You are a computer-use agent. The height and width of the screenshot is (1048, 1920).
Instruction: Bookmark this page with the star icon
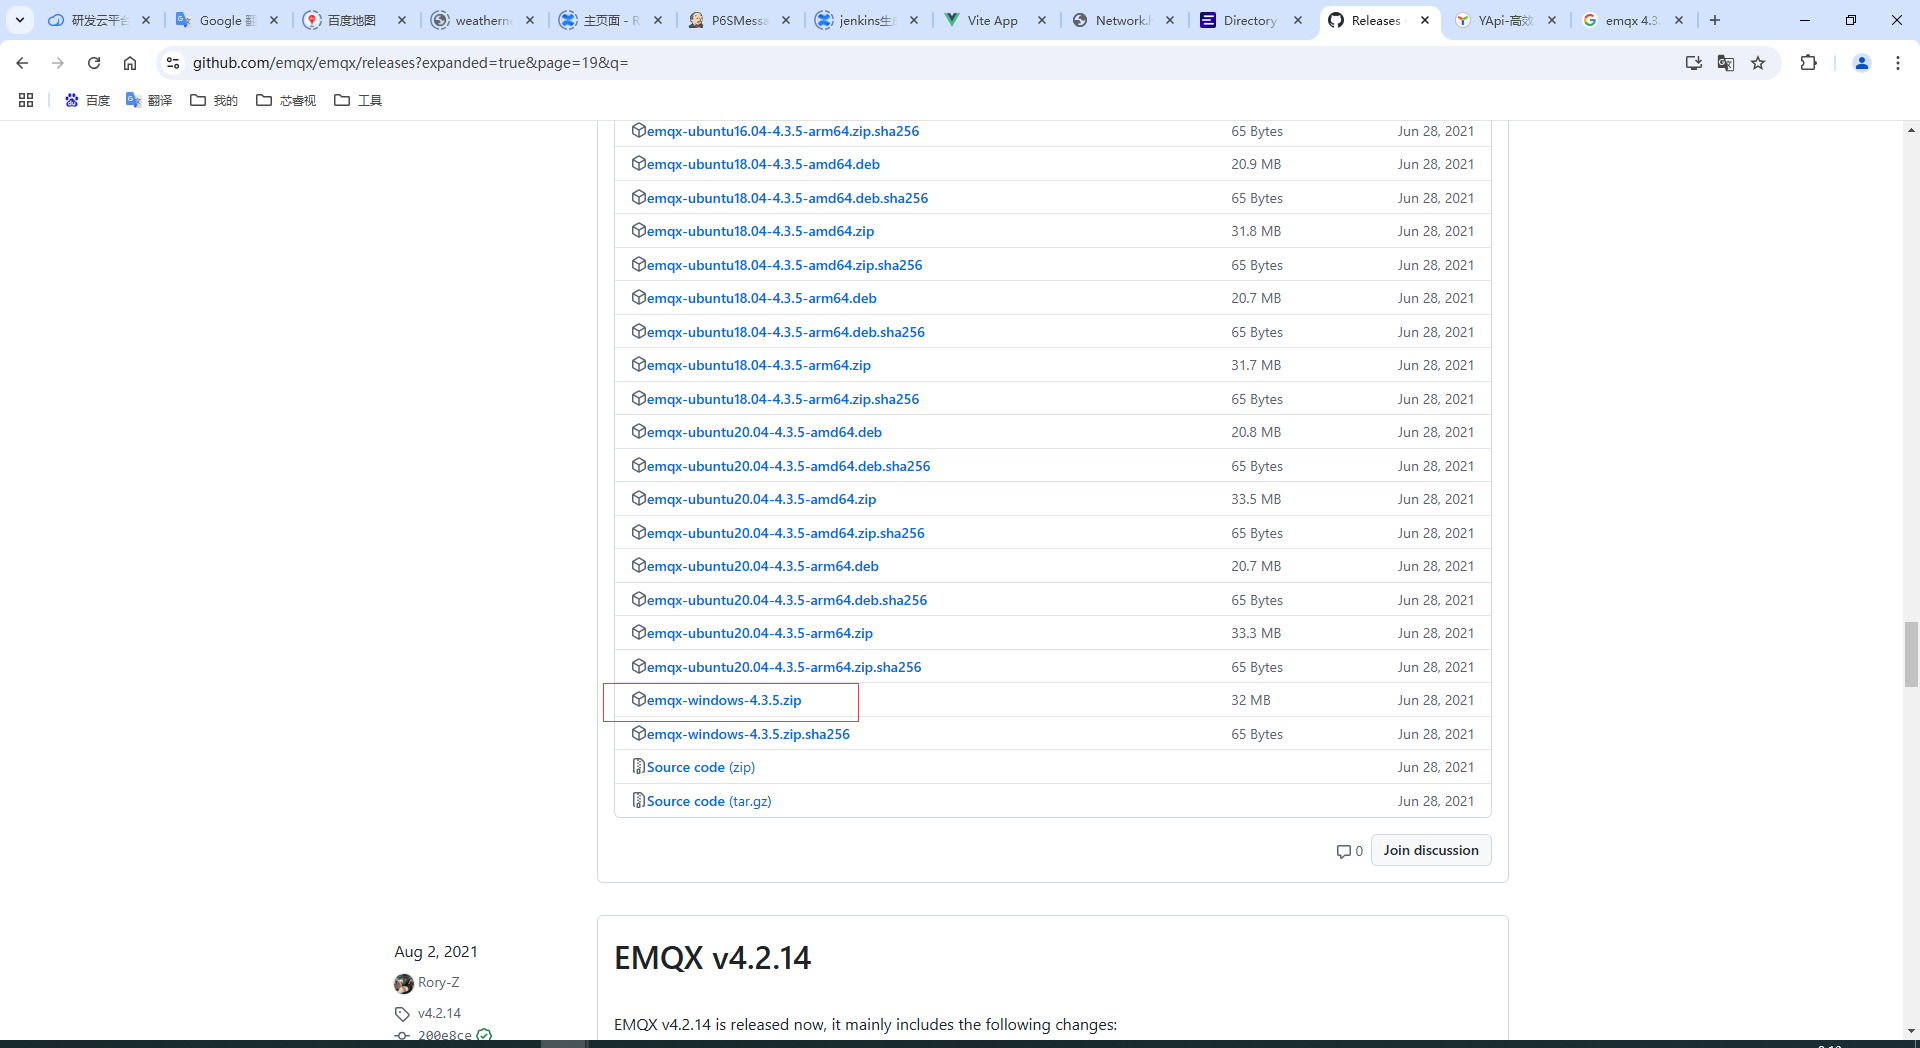pyautogui.click(x=1758, y=63)
